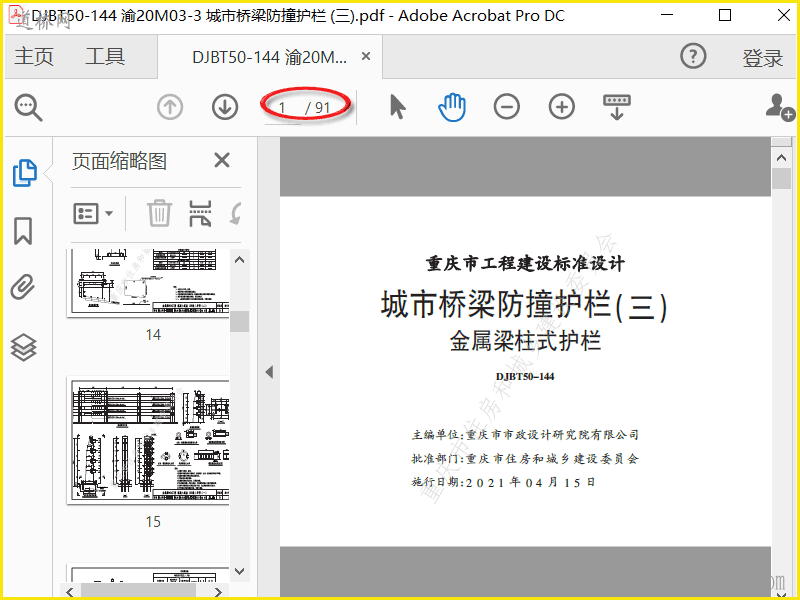Zoom out with the minus icon
The image size is (800, 600).
(x=507, y=107)
